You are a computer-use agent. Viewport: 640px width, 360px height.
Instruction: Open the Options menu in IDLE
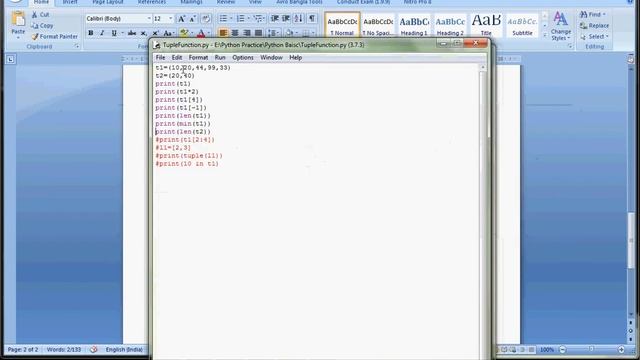(243, 58)
